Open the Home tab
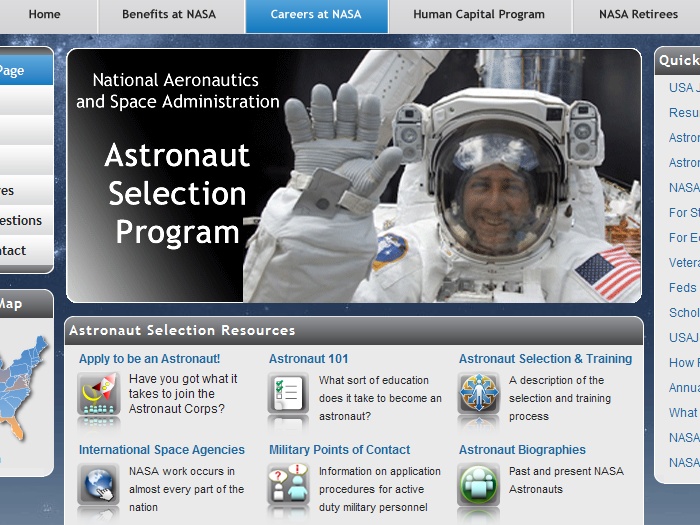Image resolution: width=700 pixels, height=525 pixels. pos(45,15)
